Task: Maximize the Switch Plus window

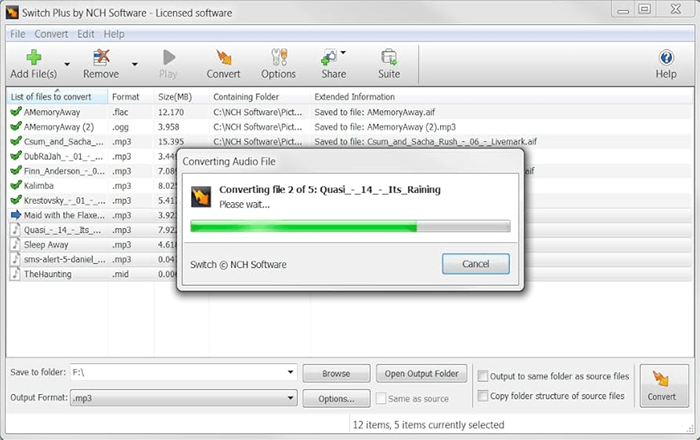Action: (644, 9)
